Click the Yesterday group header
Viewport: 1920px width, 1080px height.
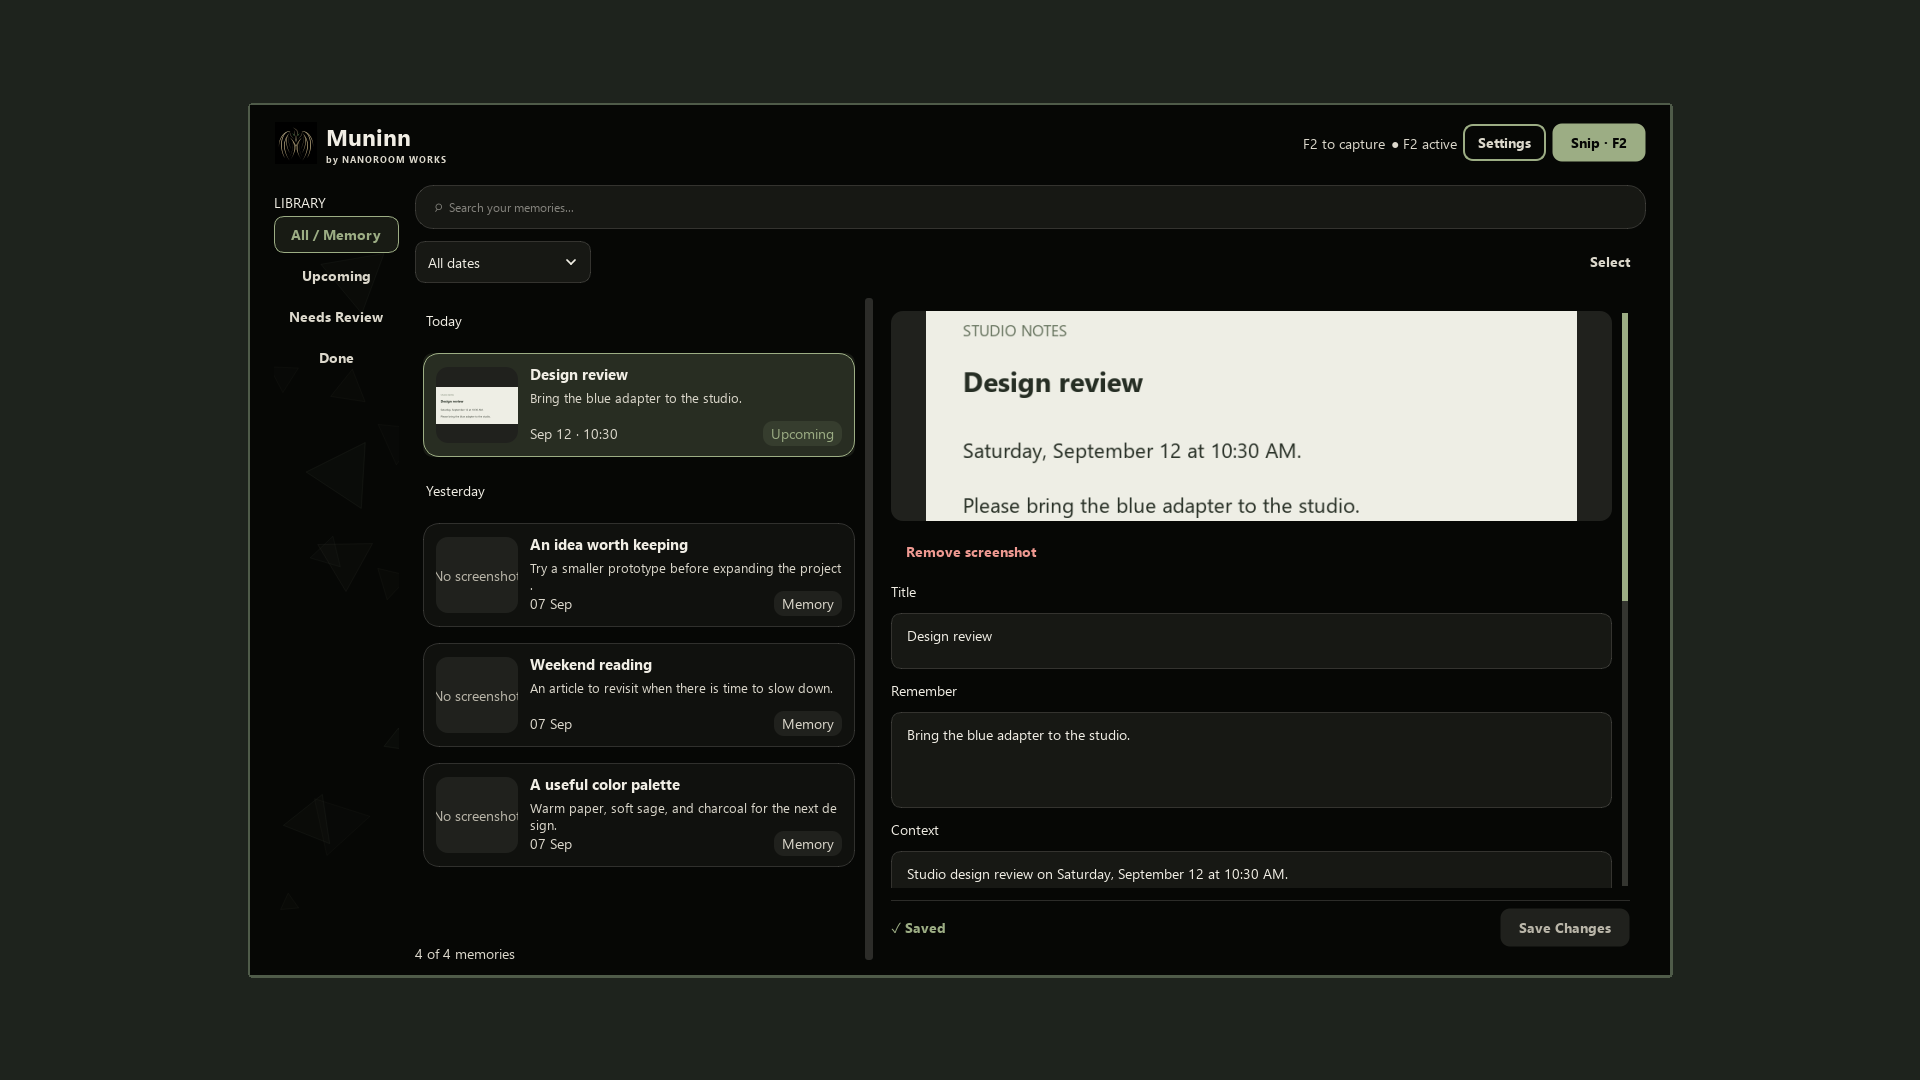(x=455, y=491)
